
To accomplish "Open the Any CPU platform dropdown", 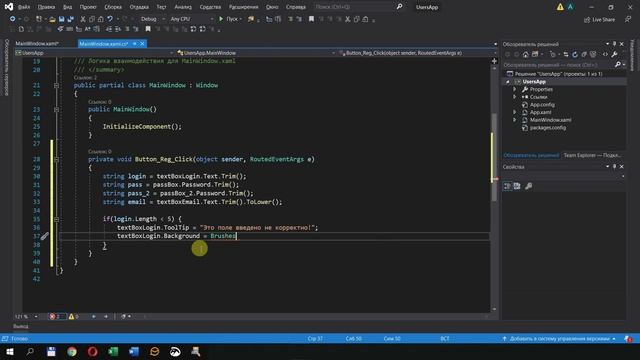I will coord(191,19).
